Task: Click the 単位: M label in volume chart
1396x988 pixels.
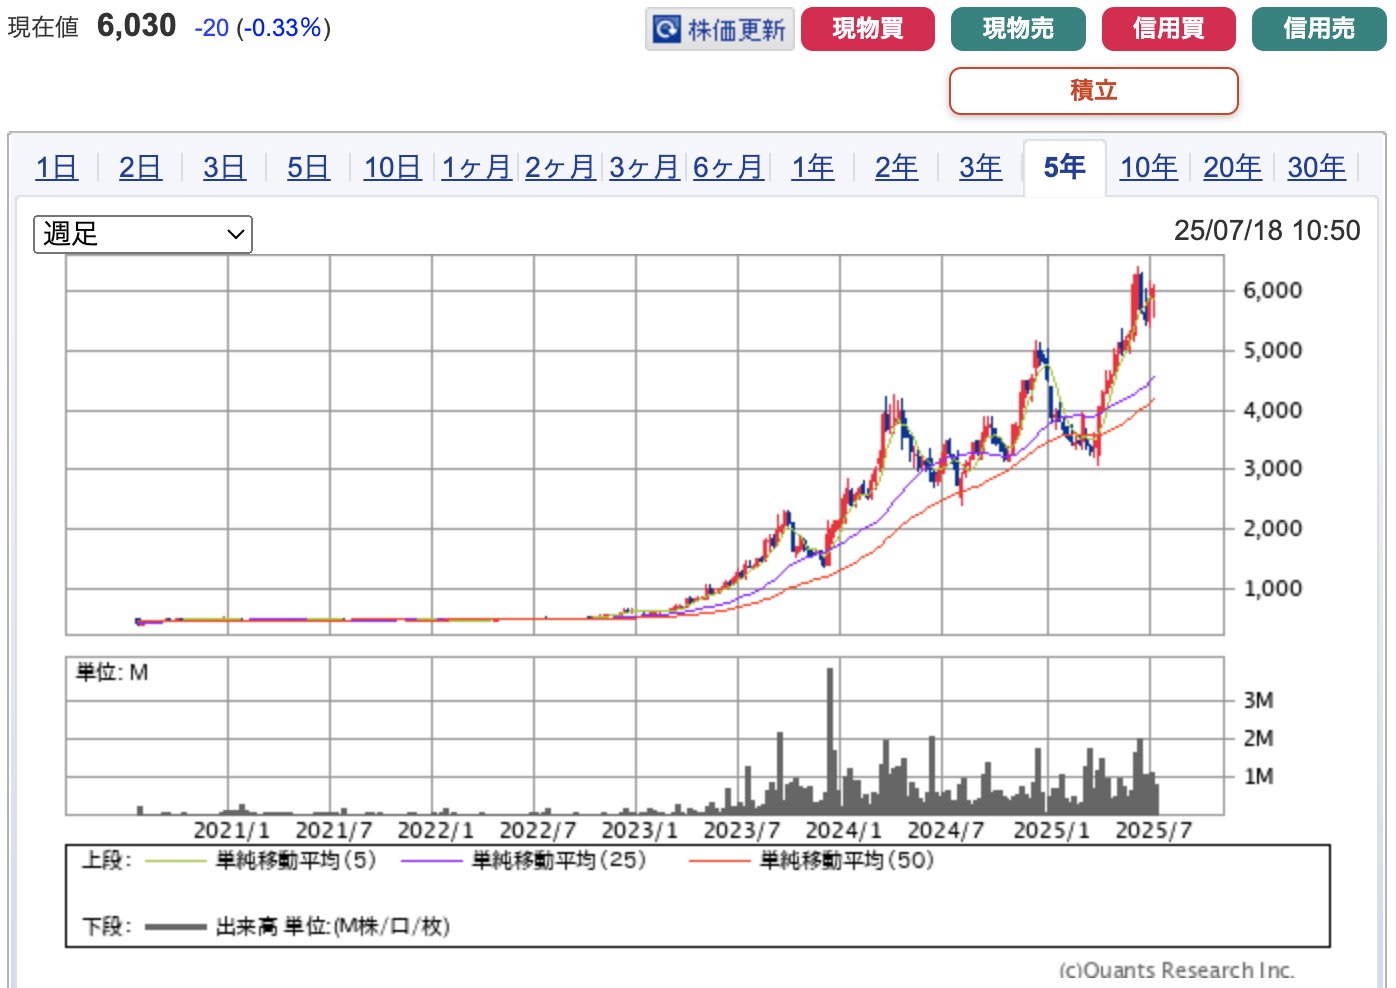Action: point(112,673)
